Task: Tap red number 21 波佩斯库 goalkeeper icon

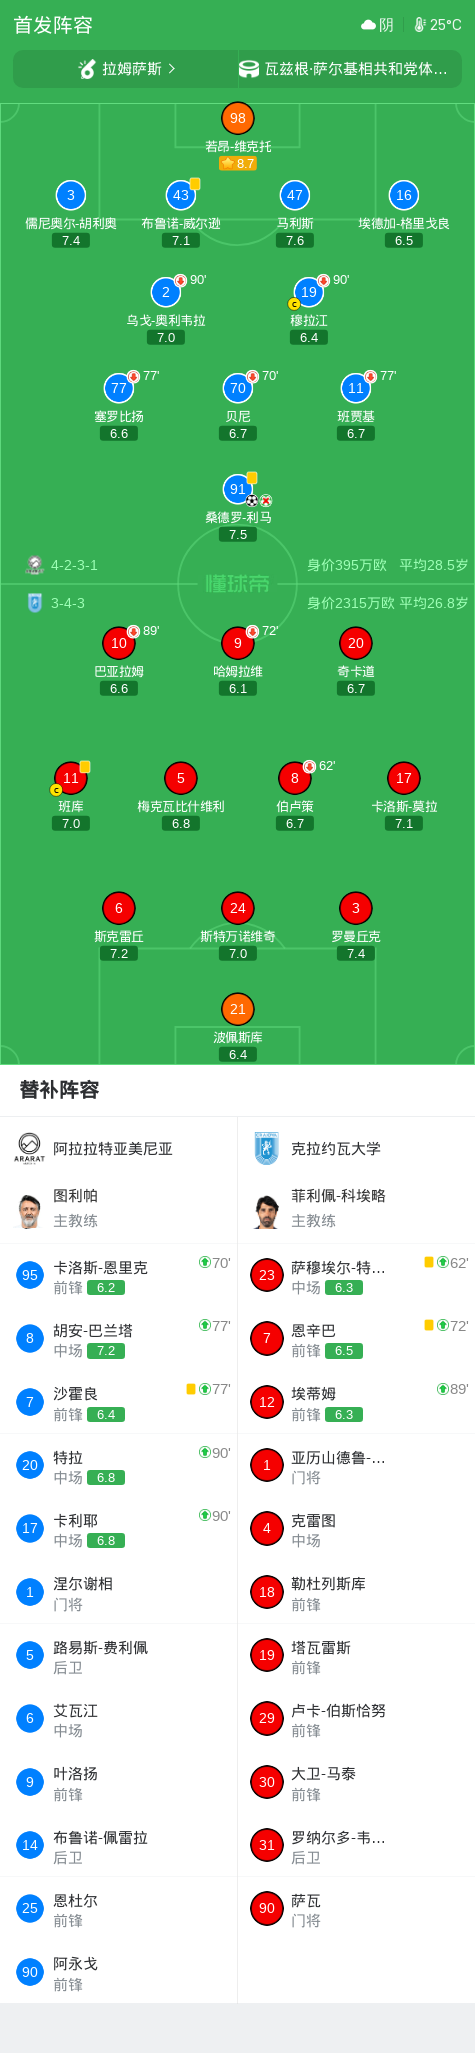Action: click(x=238, y=1009)
